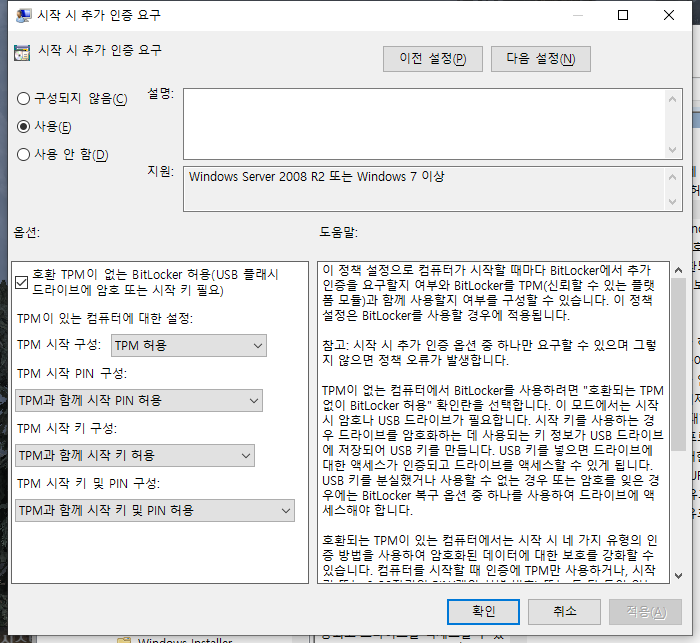Click the 이전 설정(P) button
700x643 pixels.
[x=433, y=59]
